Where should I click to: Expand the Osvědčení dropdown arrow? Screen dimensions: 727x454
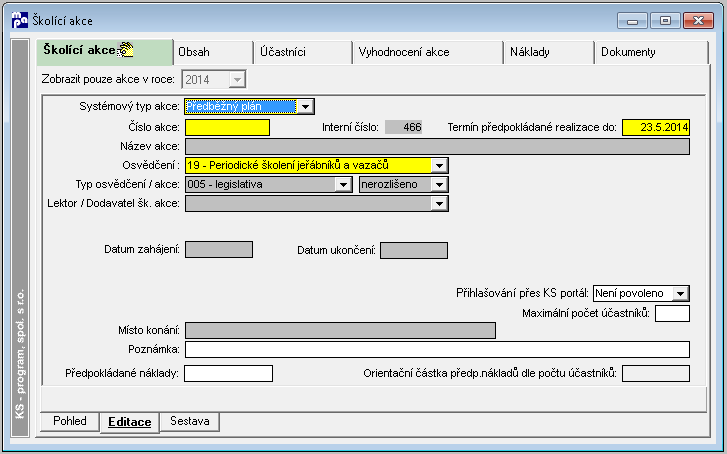pyautogui.click(x=439, y=165)
